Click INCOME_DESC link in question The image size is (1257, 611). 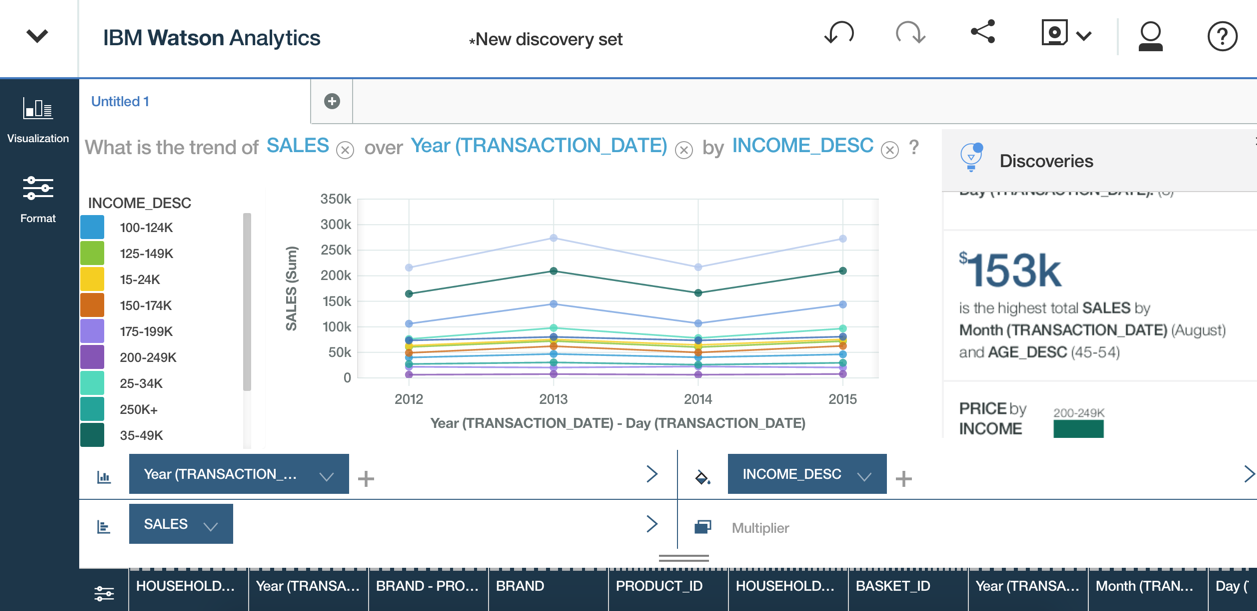pyautogui.click(x=803, y=146)
